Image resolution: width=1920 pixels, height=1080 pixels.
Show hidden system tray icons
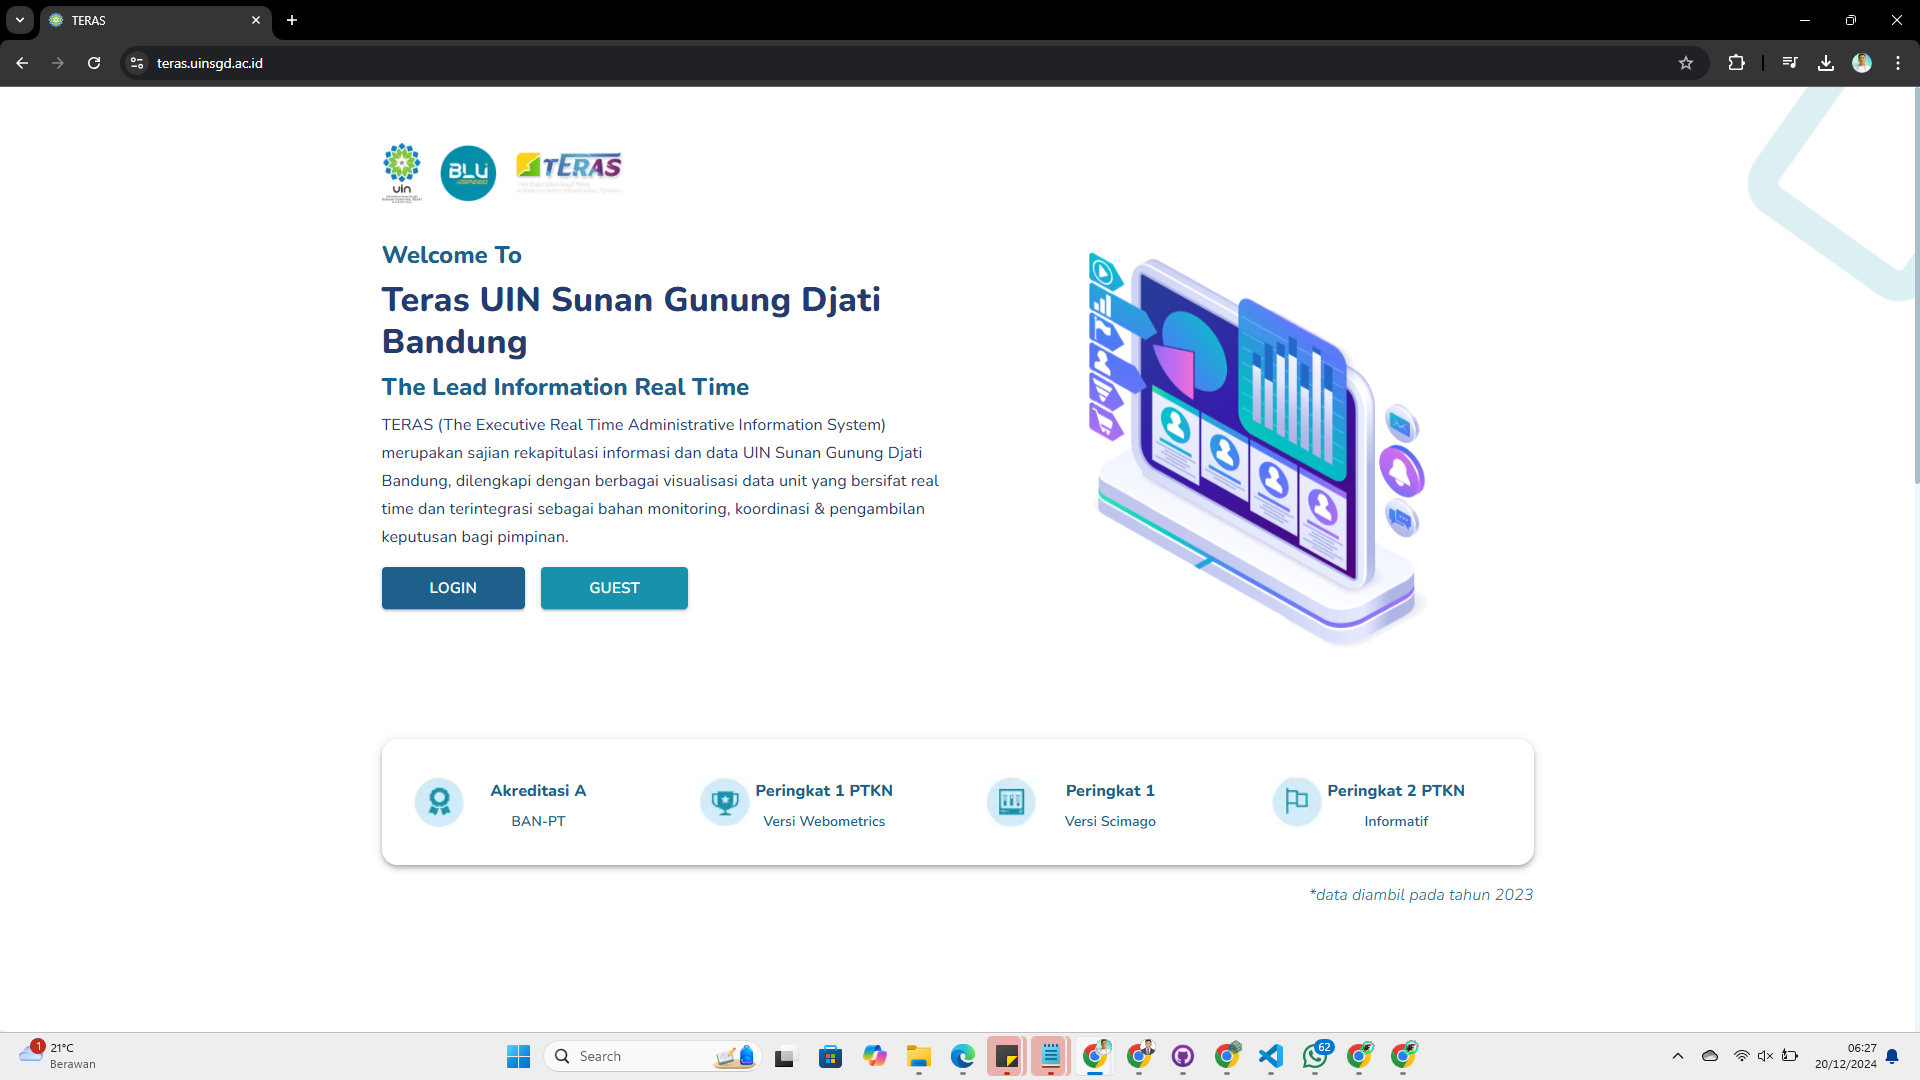[1678, 1056]
